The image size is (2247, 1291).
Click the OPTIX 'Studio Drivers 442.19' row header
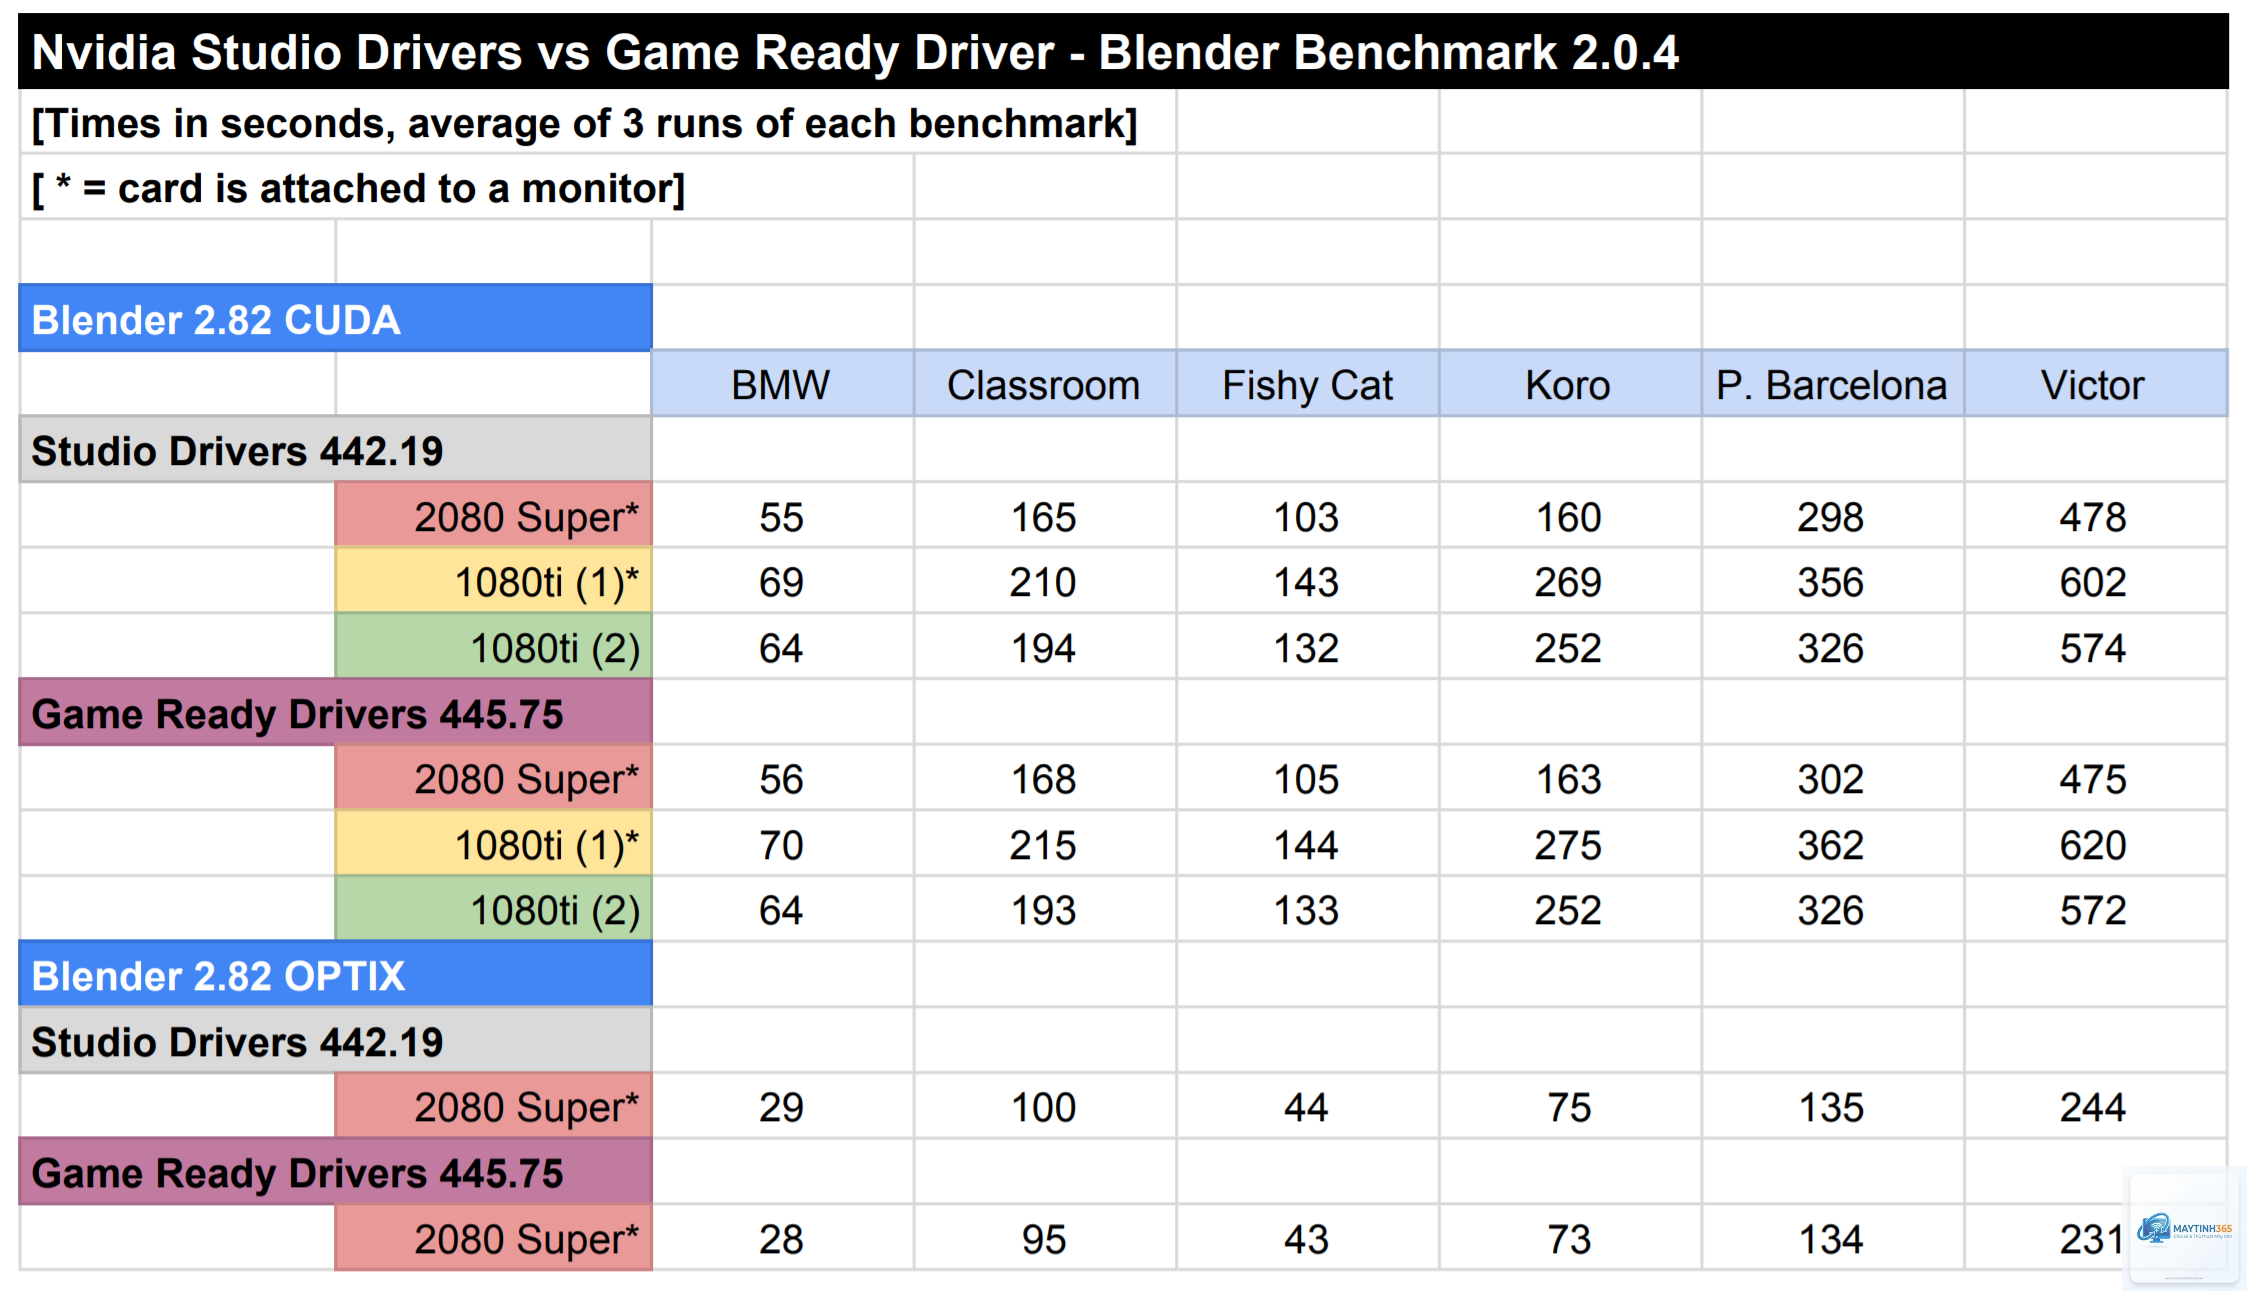coord(335,1041)
